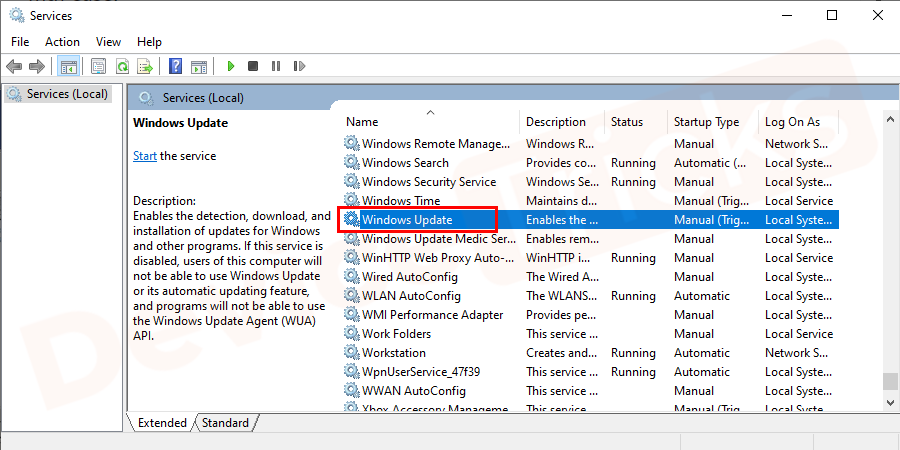Viewport: 900px width, 450px height.
Task: Switch to the Standard tab
Action: click(226, 423)
